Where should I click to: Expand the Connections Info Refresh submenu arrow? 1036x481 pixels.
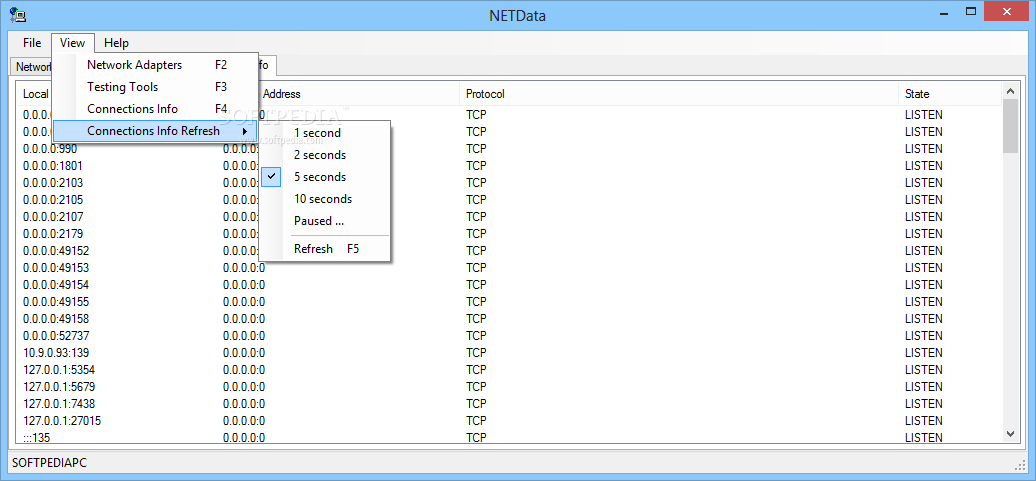click(x=245, y=131)
